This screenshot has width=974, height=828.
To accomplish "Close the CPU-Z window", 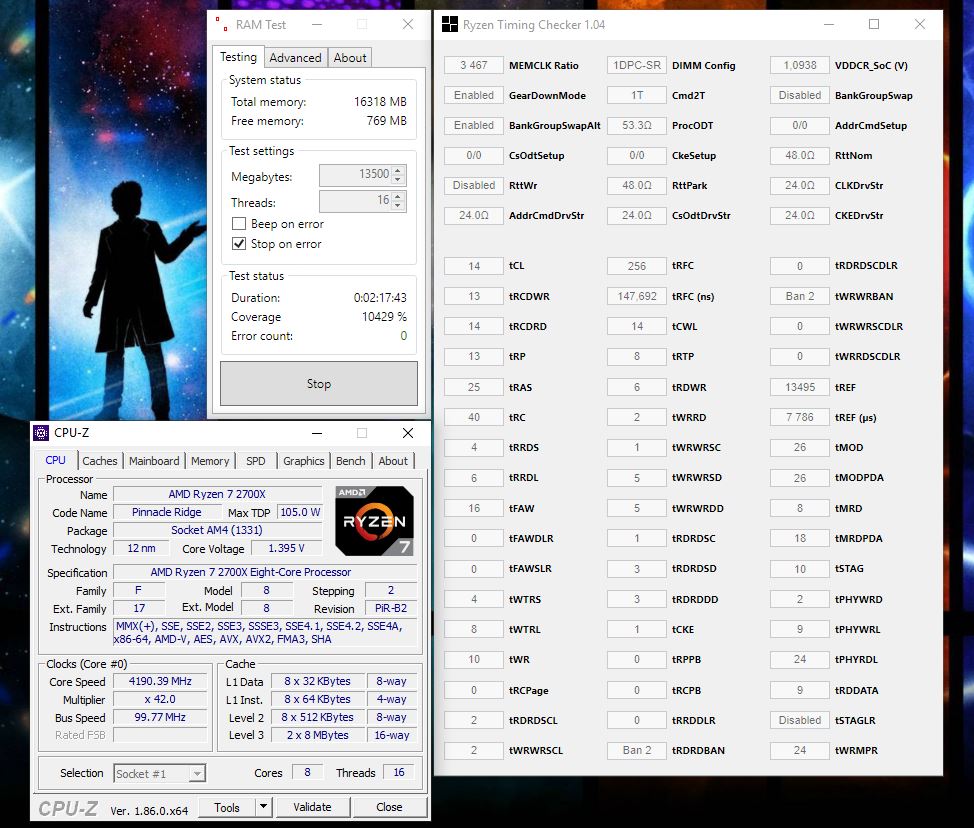I will [x=407, y=433].
